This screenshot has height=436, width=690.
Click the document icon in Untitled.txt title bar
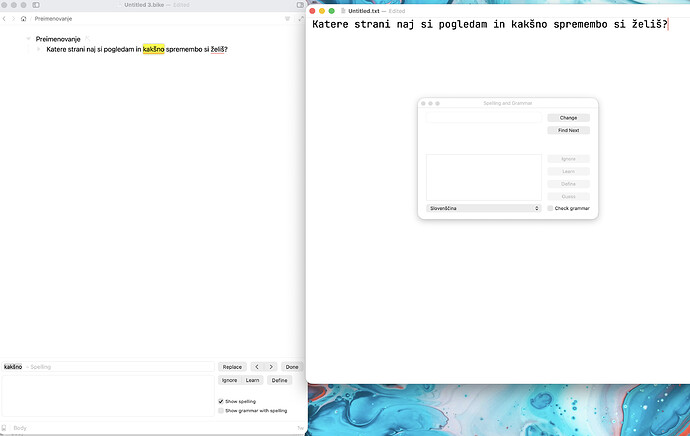[x=343, y=11]
